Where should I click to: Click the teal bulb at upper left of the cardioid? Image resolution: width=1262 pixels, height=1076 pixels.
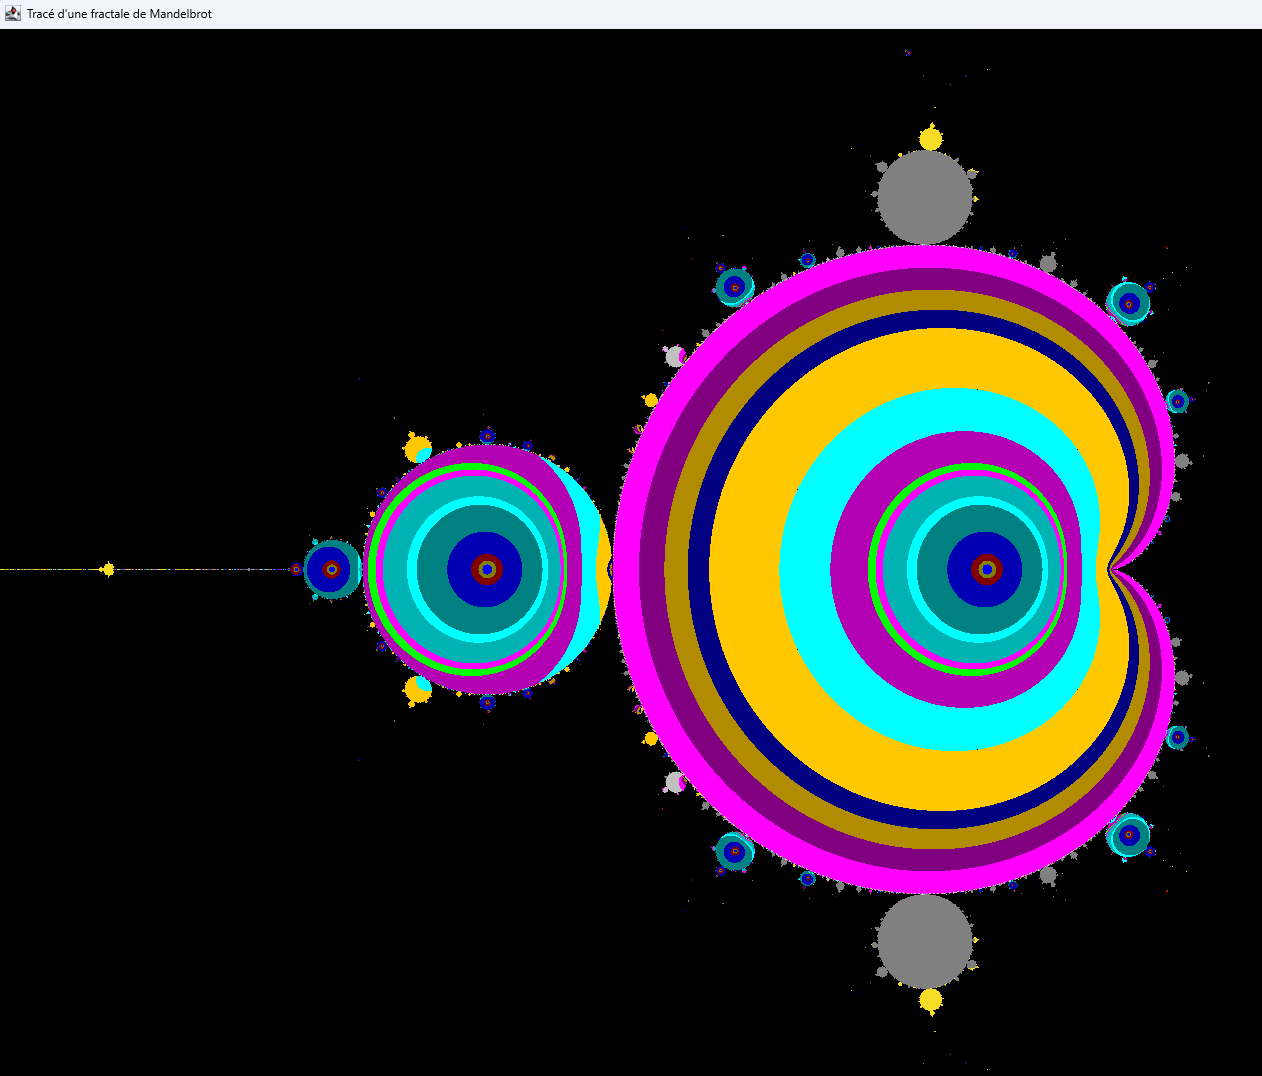click(734, 287)
